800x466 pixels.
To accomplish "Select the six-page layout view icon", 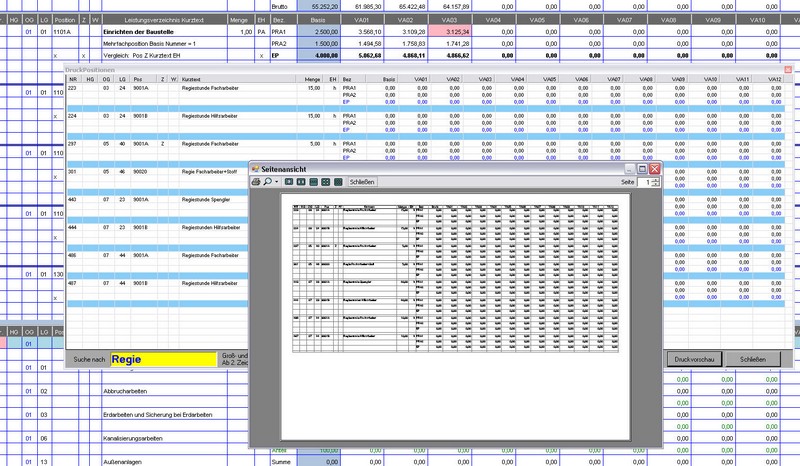I will [x=338, y=183].
